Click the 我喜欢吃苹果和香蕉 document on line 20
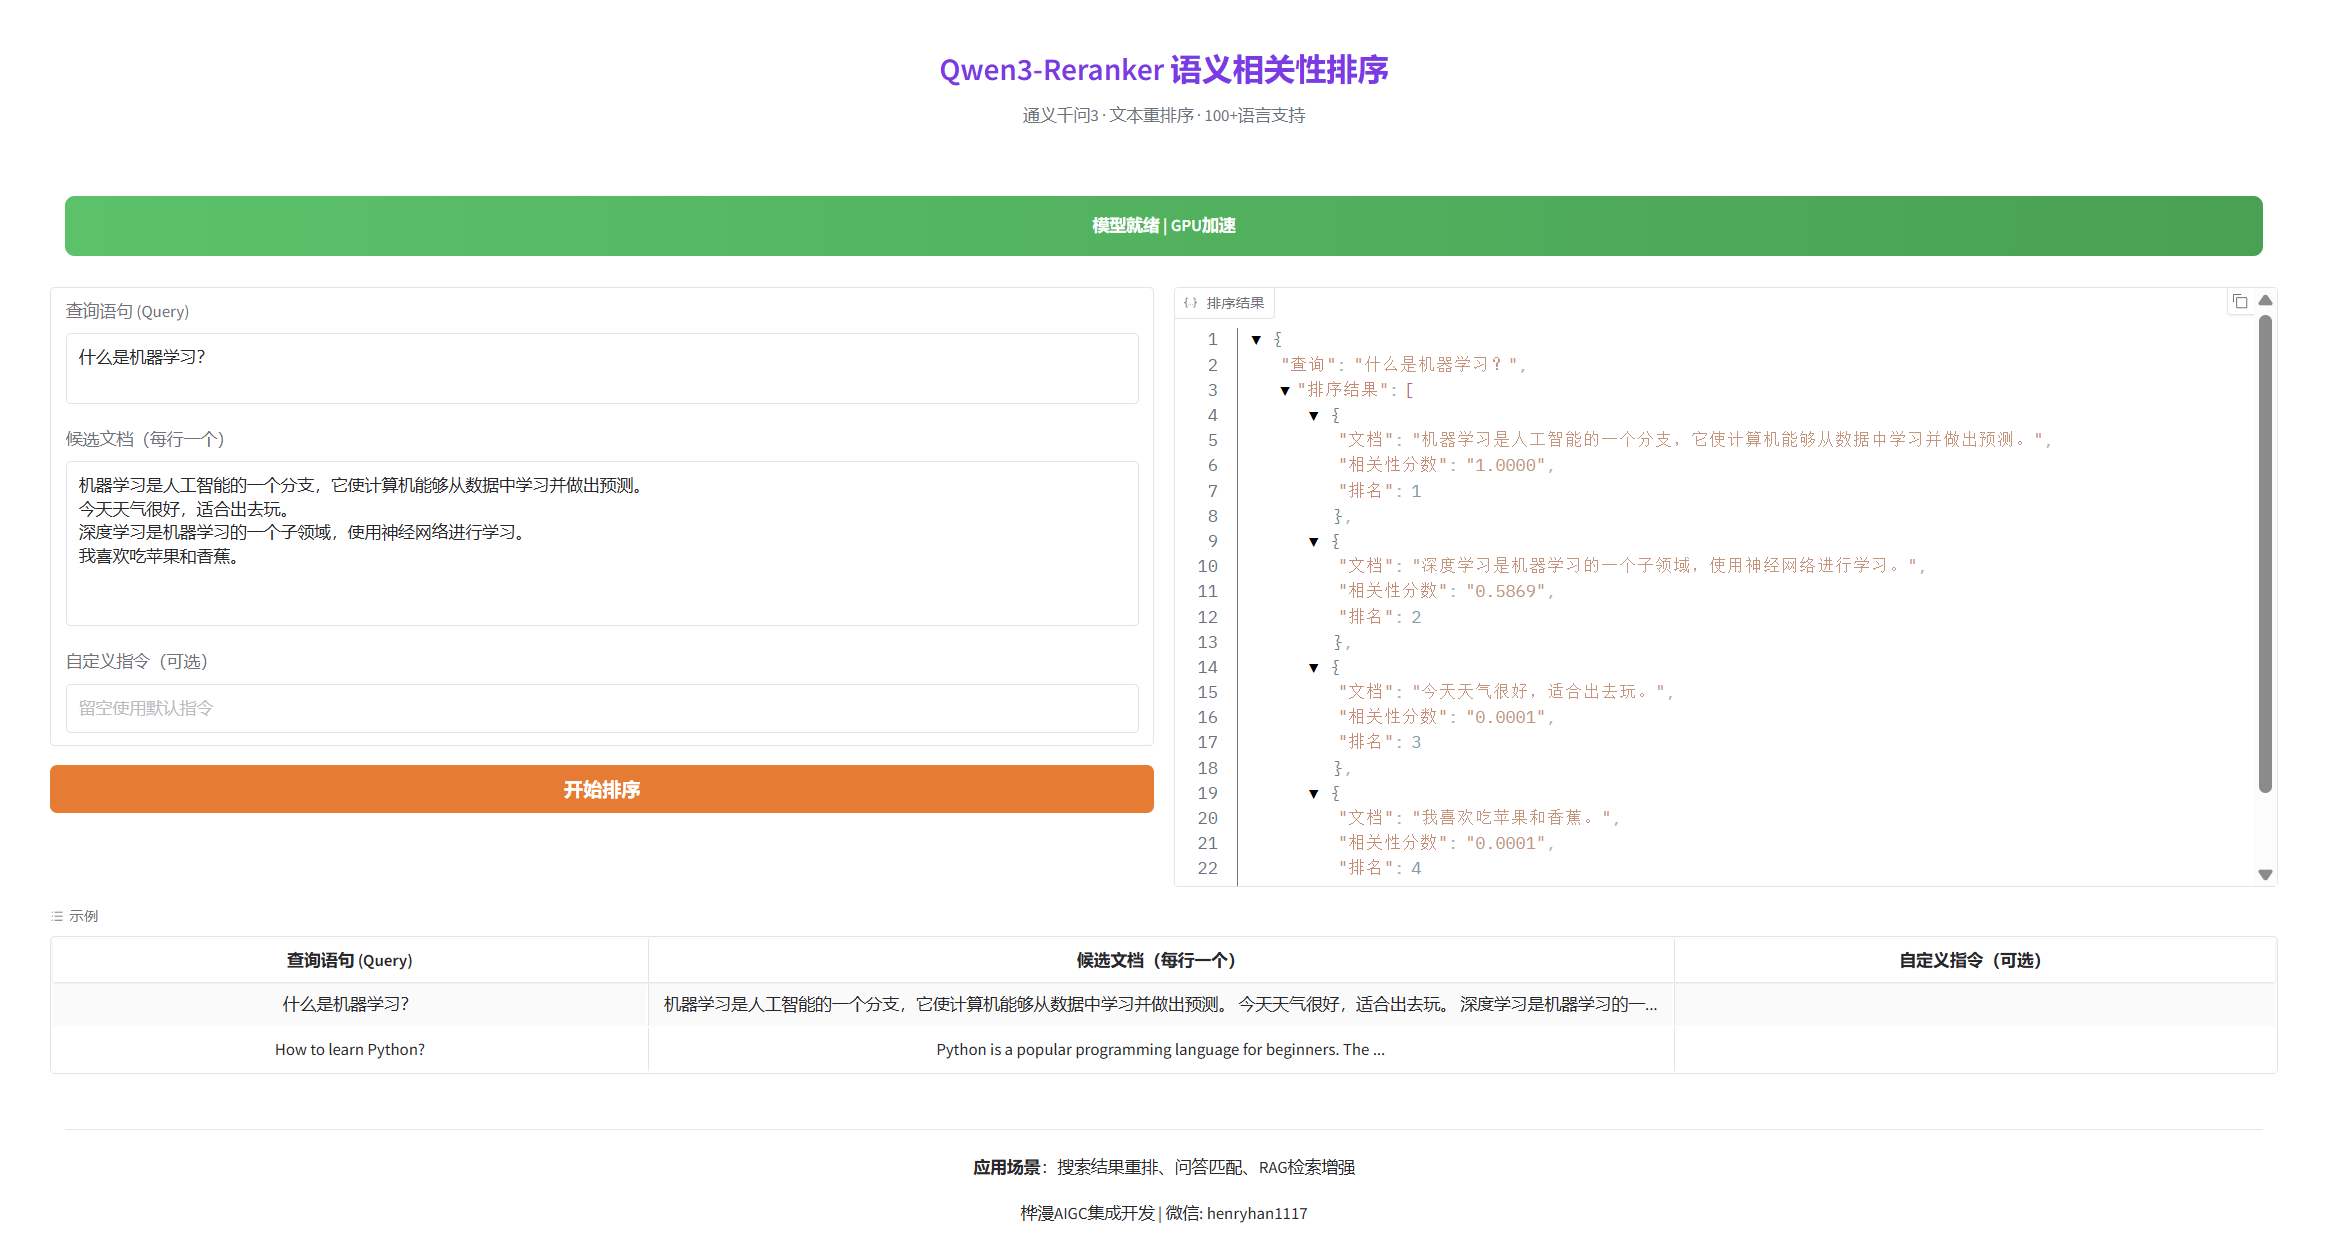Screen dimensions: 2325x1254 coord(1511,818)
